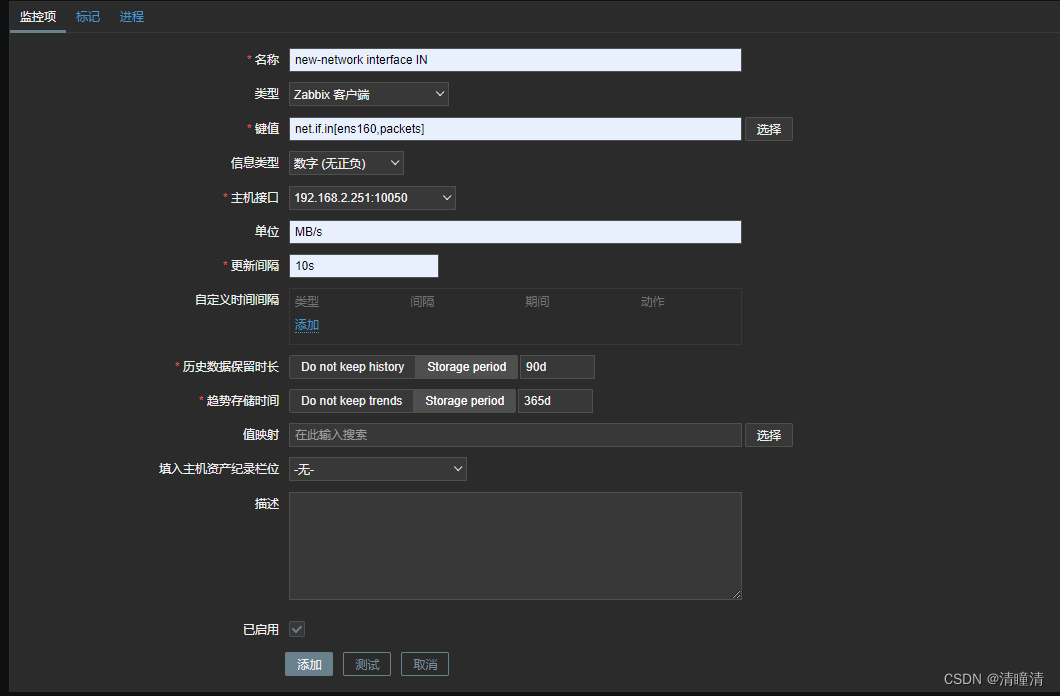Click the 选择 button next to 值映射
Viewport: 1060px width, 696px height.
point(769,435)
